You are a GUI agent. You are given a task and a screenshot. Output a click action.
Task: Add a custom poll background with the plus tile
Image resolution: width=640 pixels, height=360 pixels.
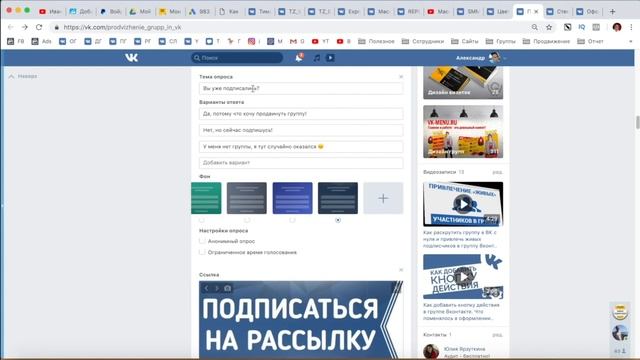[x=383, y=198]
